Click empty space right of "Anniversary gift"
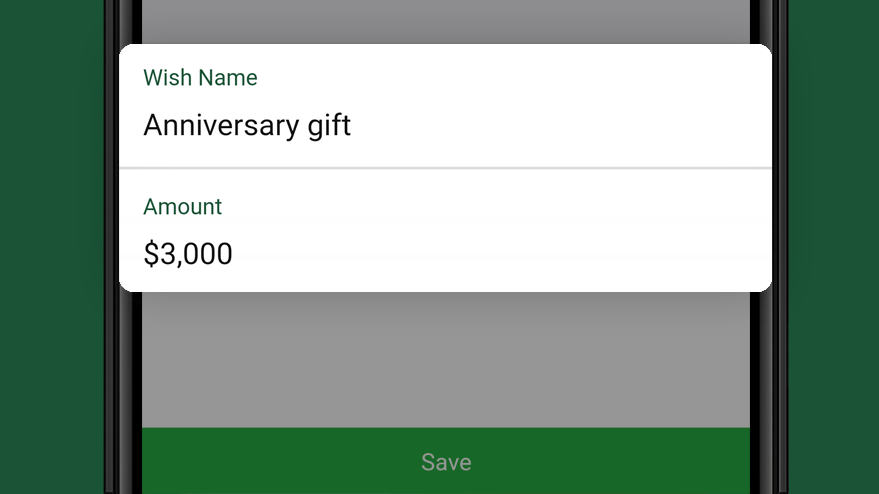This screenshot has height=494, width=879. (561, 126)
